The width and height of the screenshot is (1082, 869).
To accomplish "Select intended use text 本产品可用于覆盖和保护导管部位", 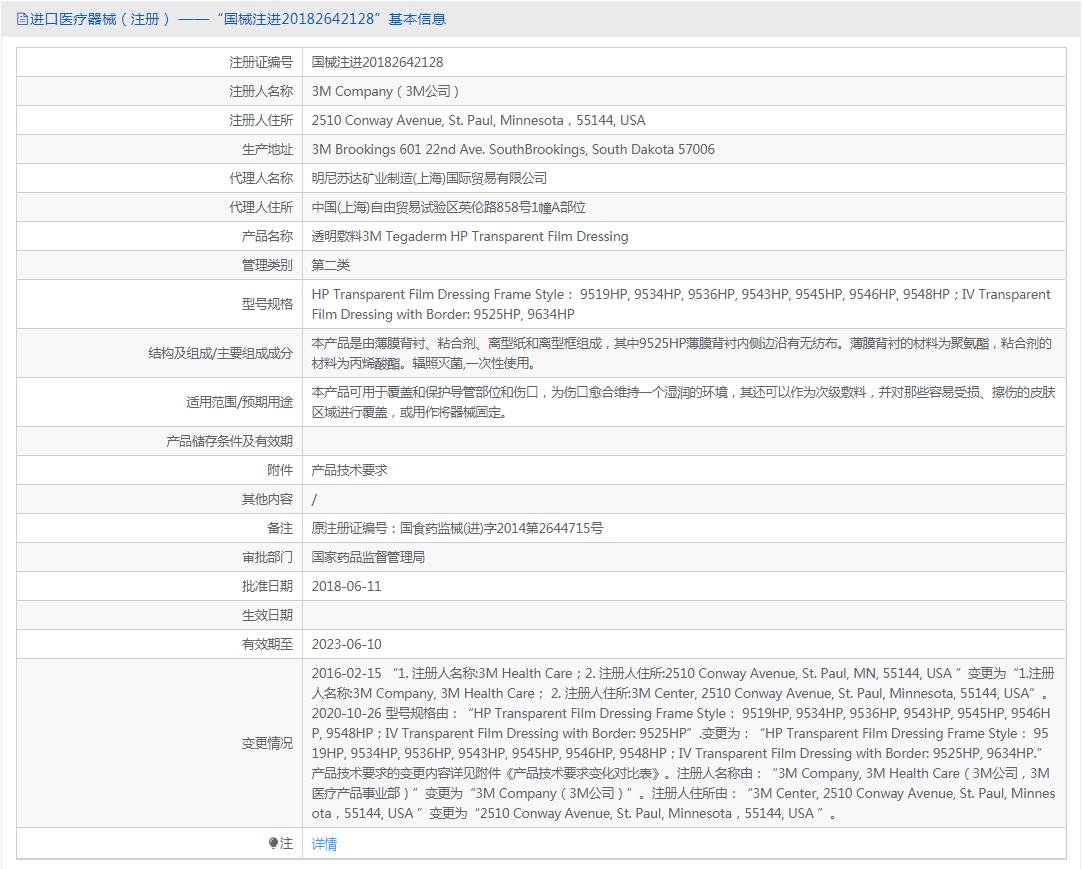I will (406, 392).
